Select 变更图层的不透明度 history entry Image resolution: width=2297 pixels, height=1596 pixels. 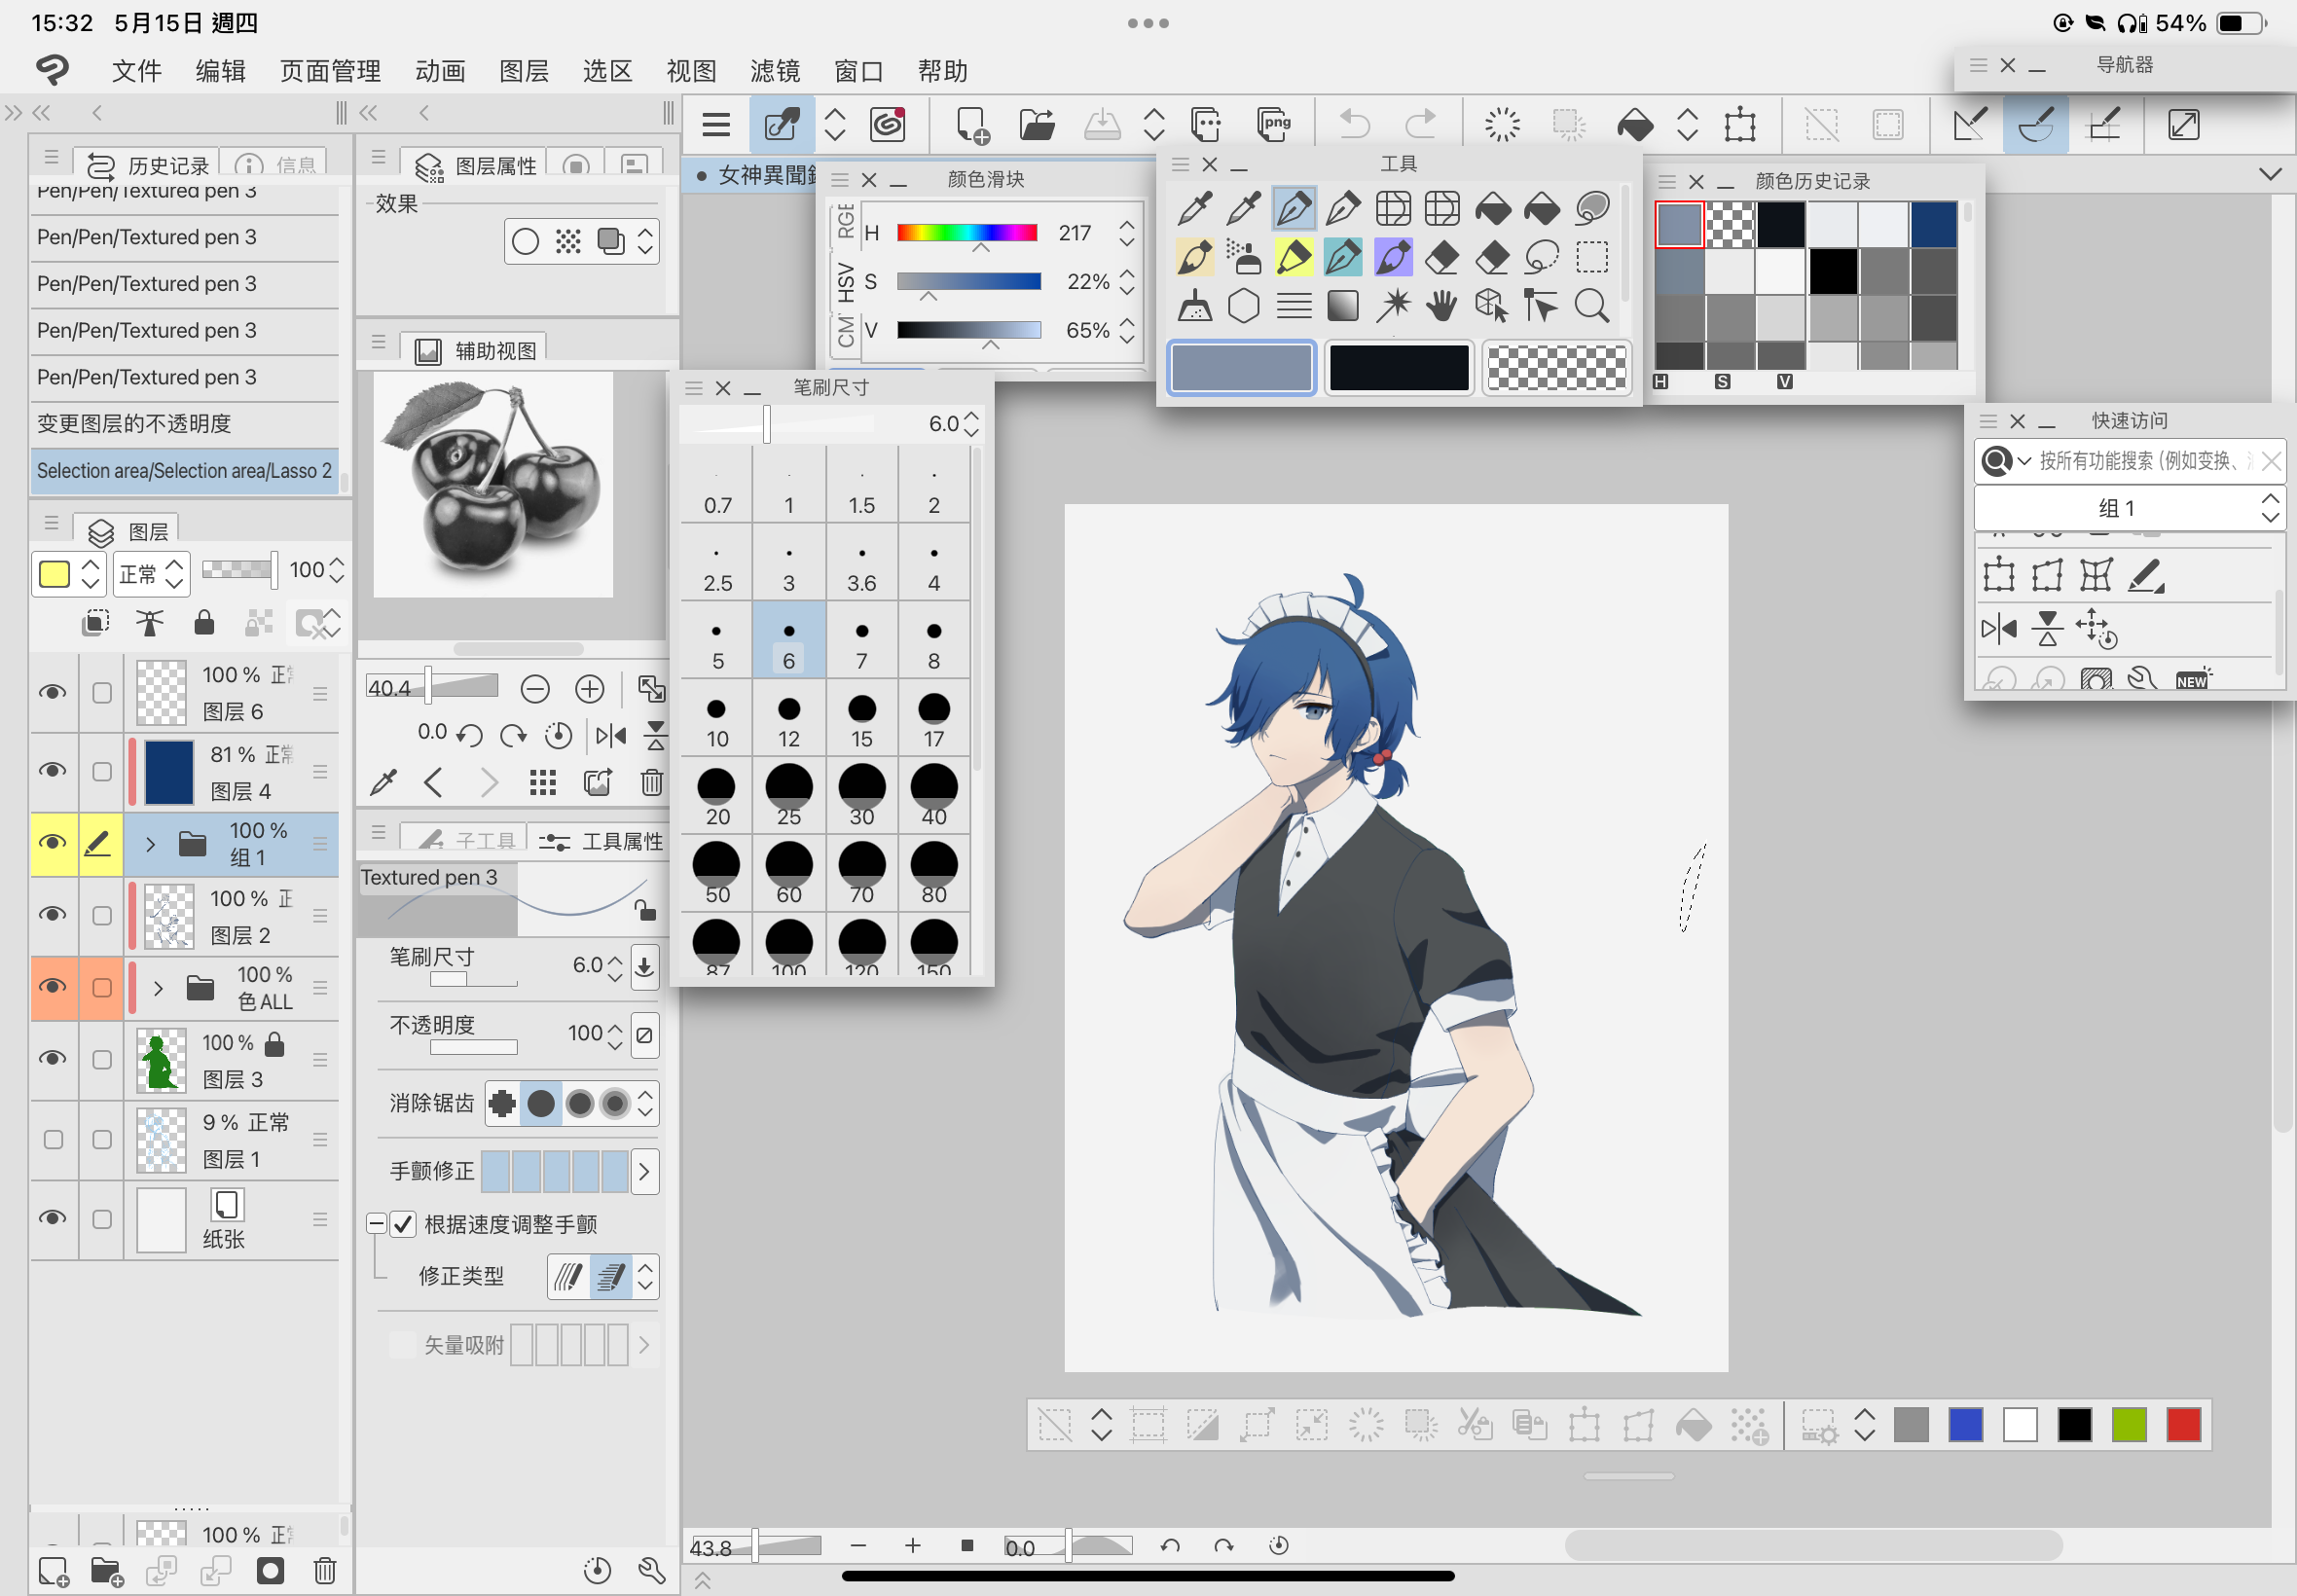184,423
